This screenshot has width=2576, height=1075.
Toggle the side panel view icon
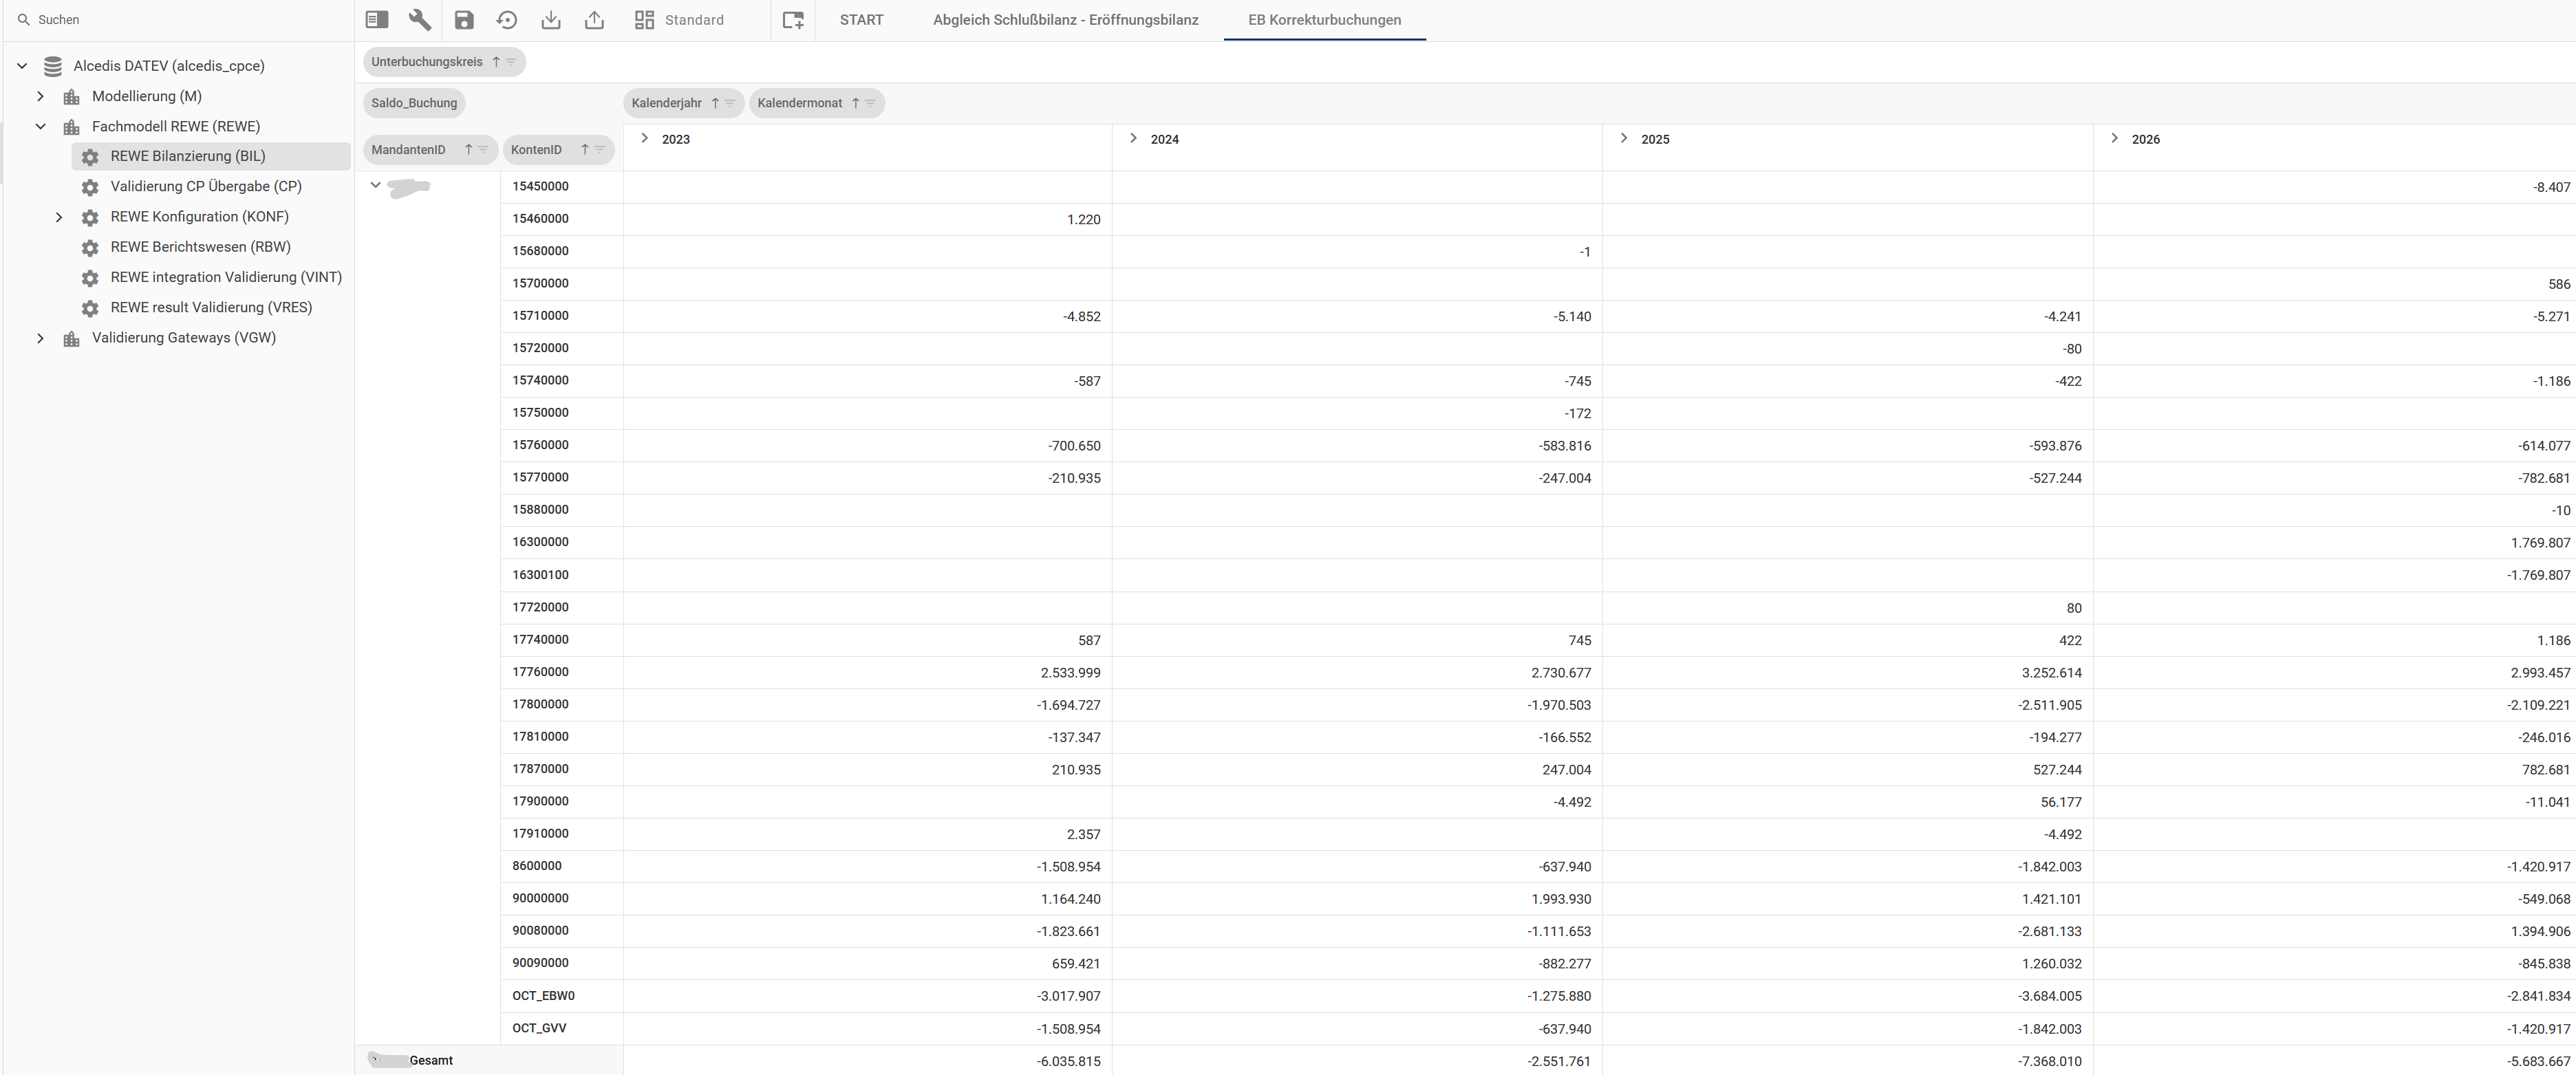[x=377, y=20]
